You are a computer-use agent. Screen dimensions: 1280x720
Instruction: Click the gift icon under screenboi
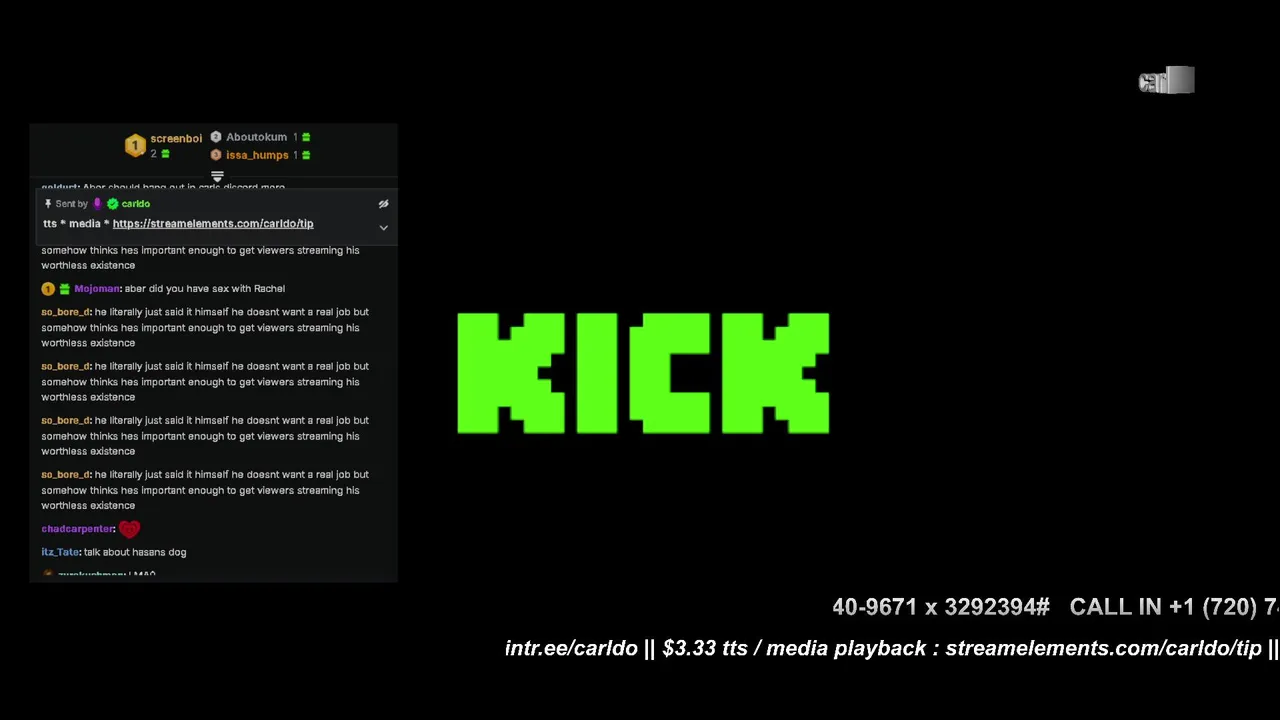[x=165, y=154]
